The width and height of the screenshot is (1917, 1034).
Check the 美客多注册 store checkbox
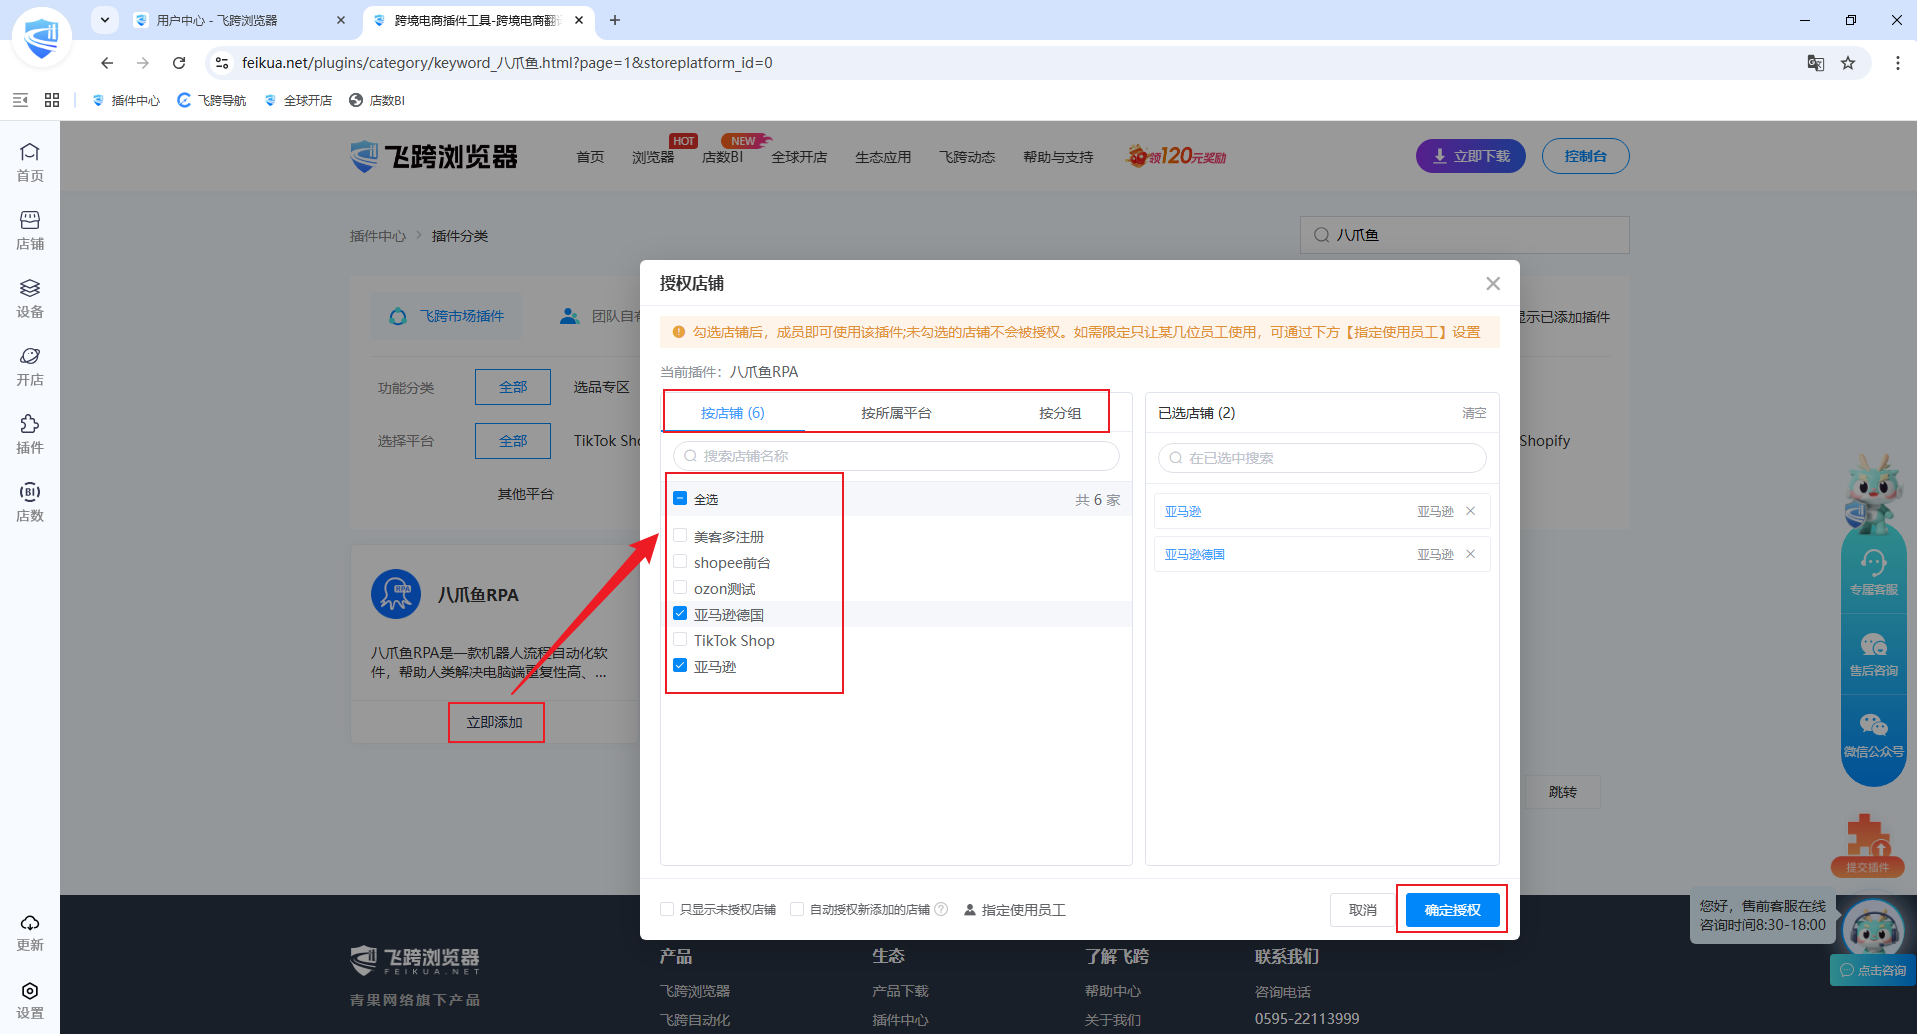[x=680, y=536]
